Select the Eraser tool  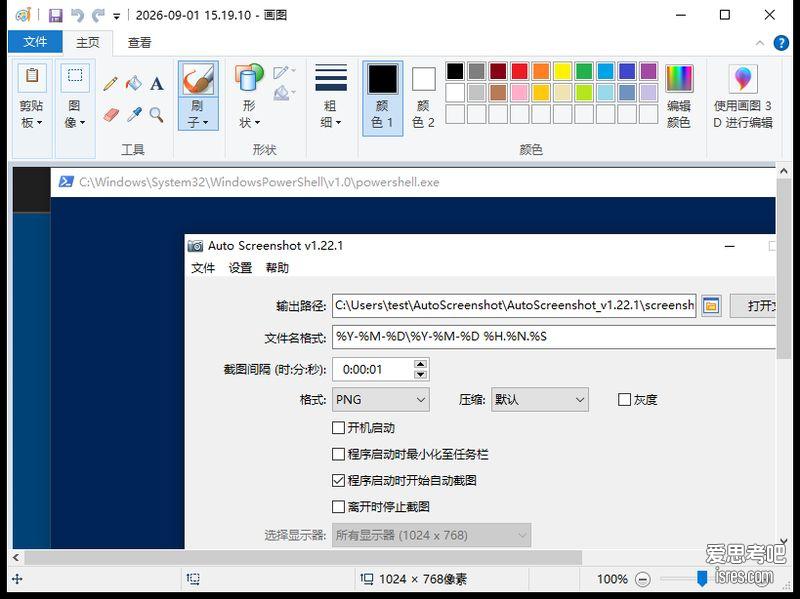point(111,115)
